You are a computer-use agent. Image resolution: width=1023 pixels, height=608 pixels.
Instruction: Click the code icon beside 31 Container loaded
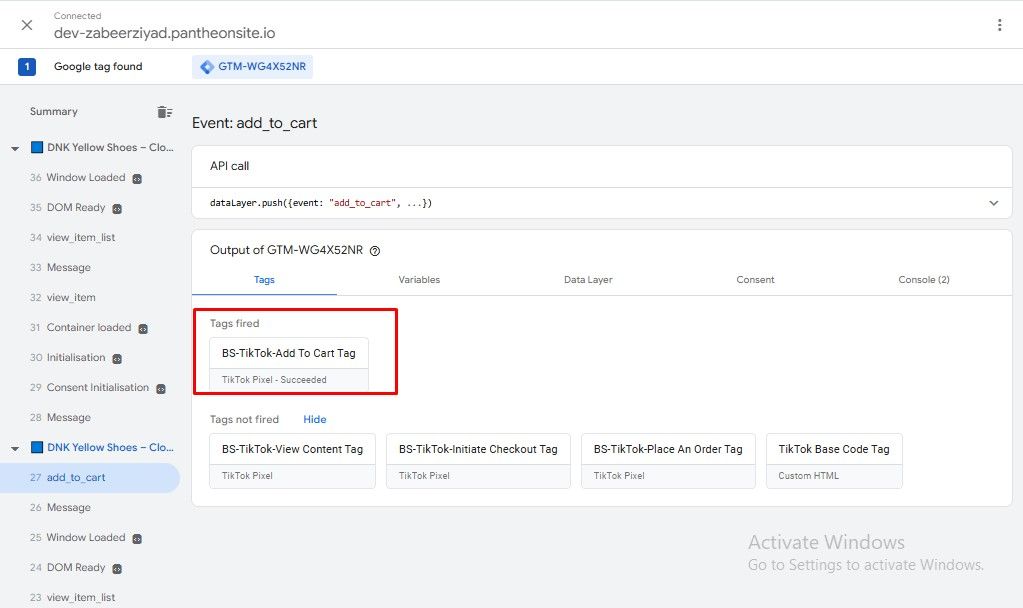pyautogui.click(x=143, y=329)
